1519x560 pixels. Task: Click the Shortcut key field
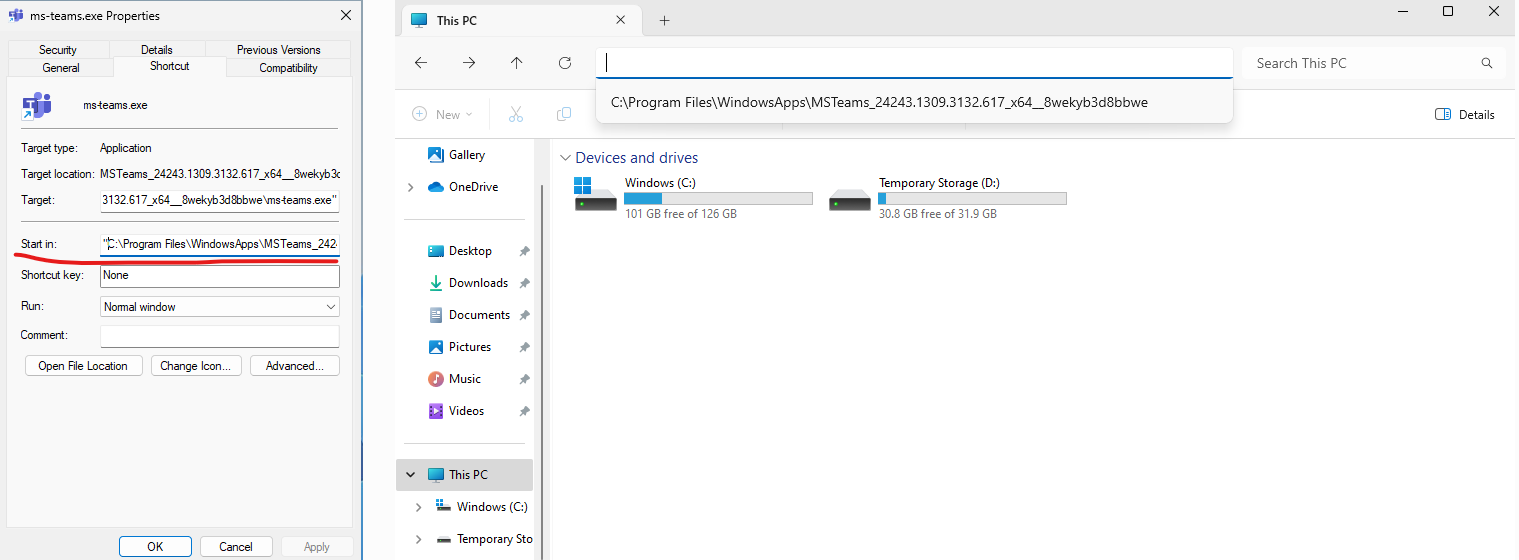(x=220, y=276)
